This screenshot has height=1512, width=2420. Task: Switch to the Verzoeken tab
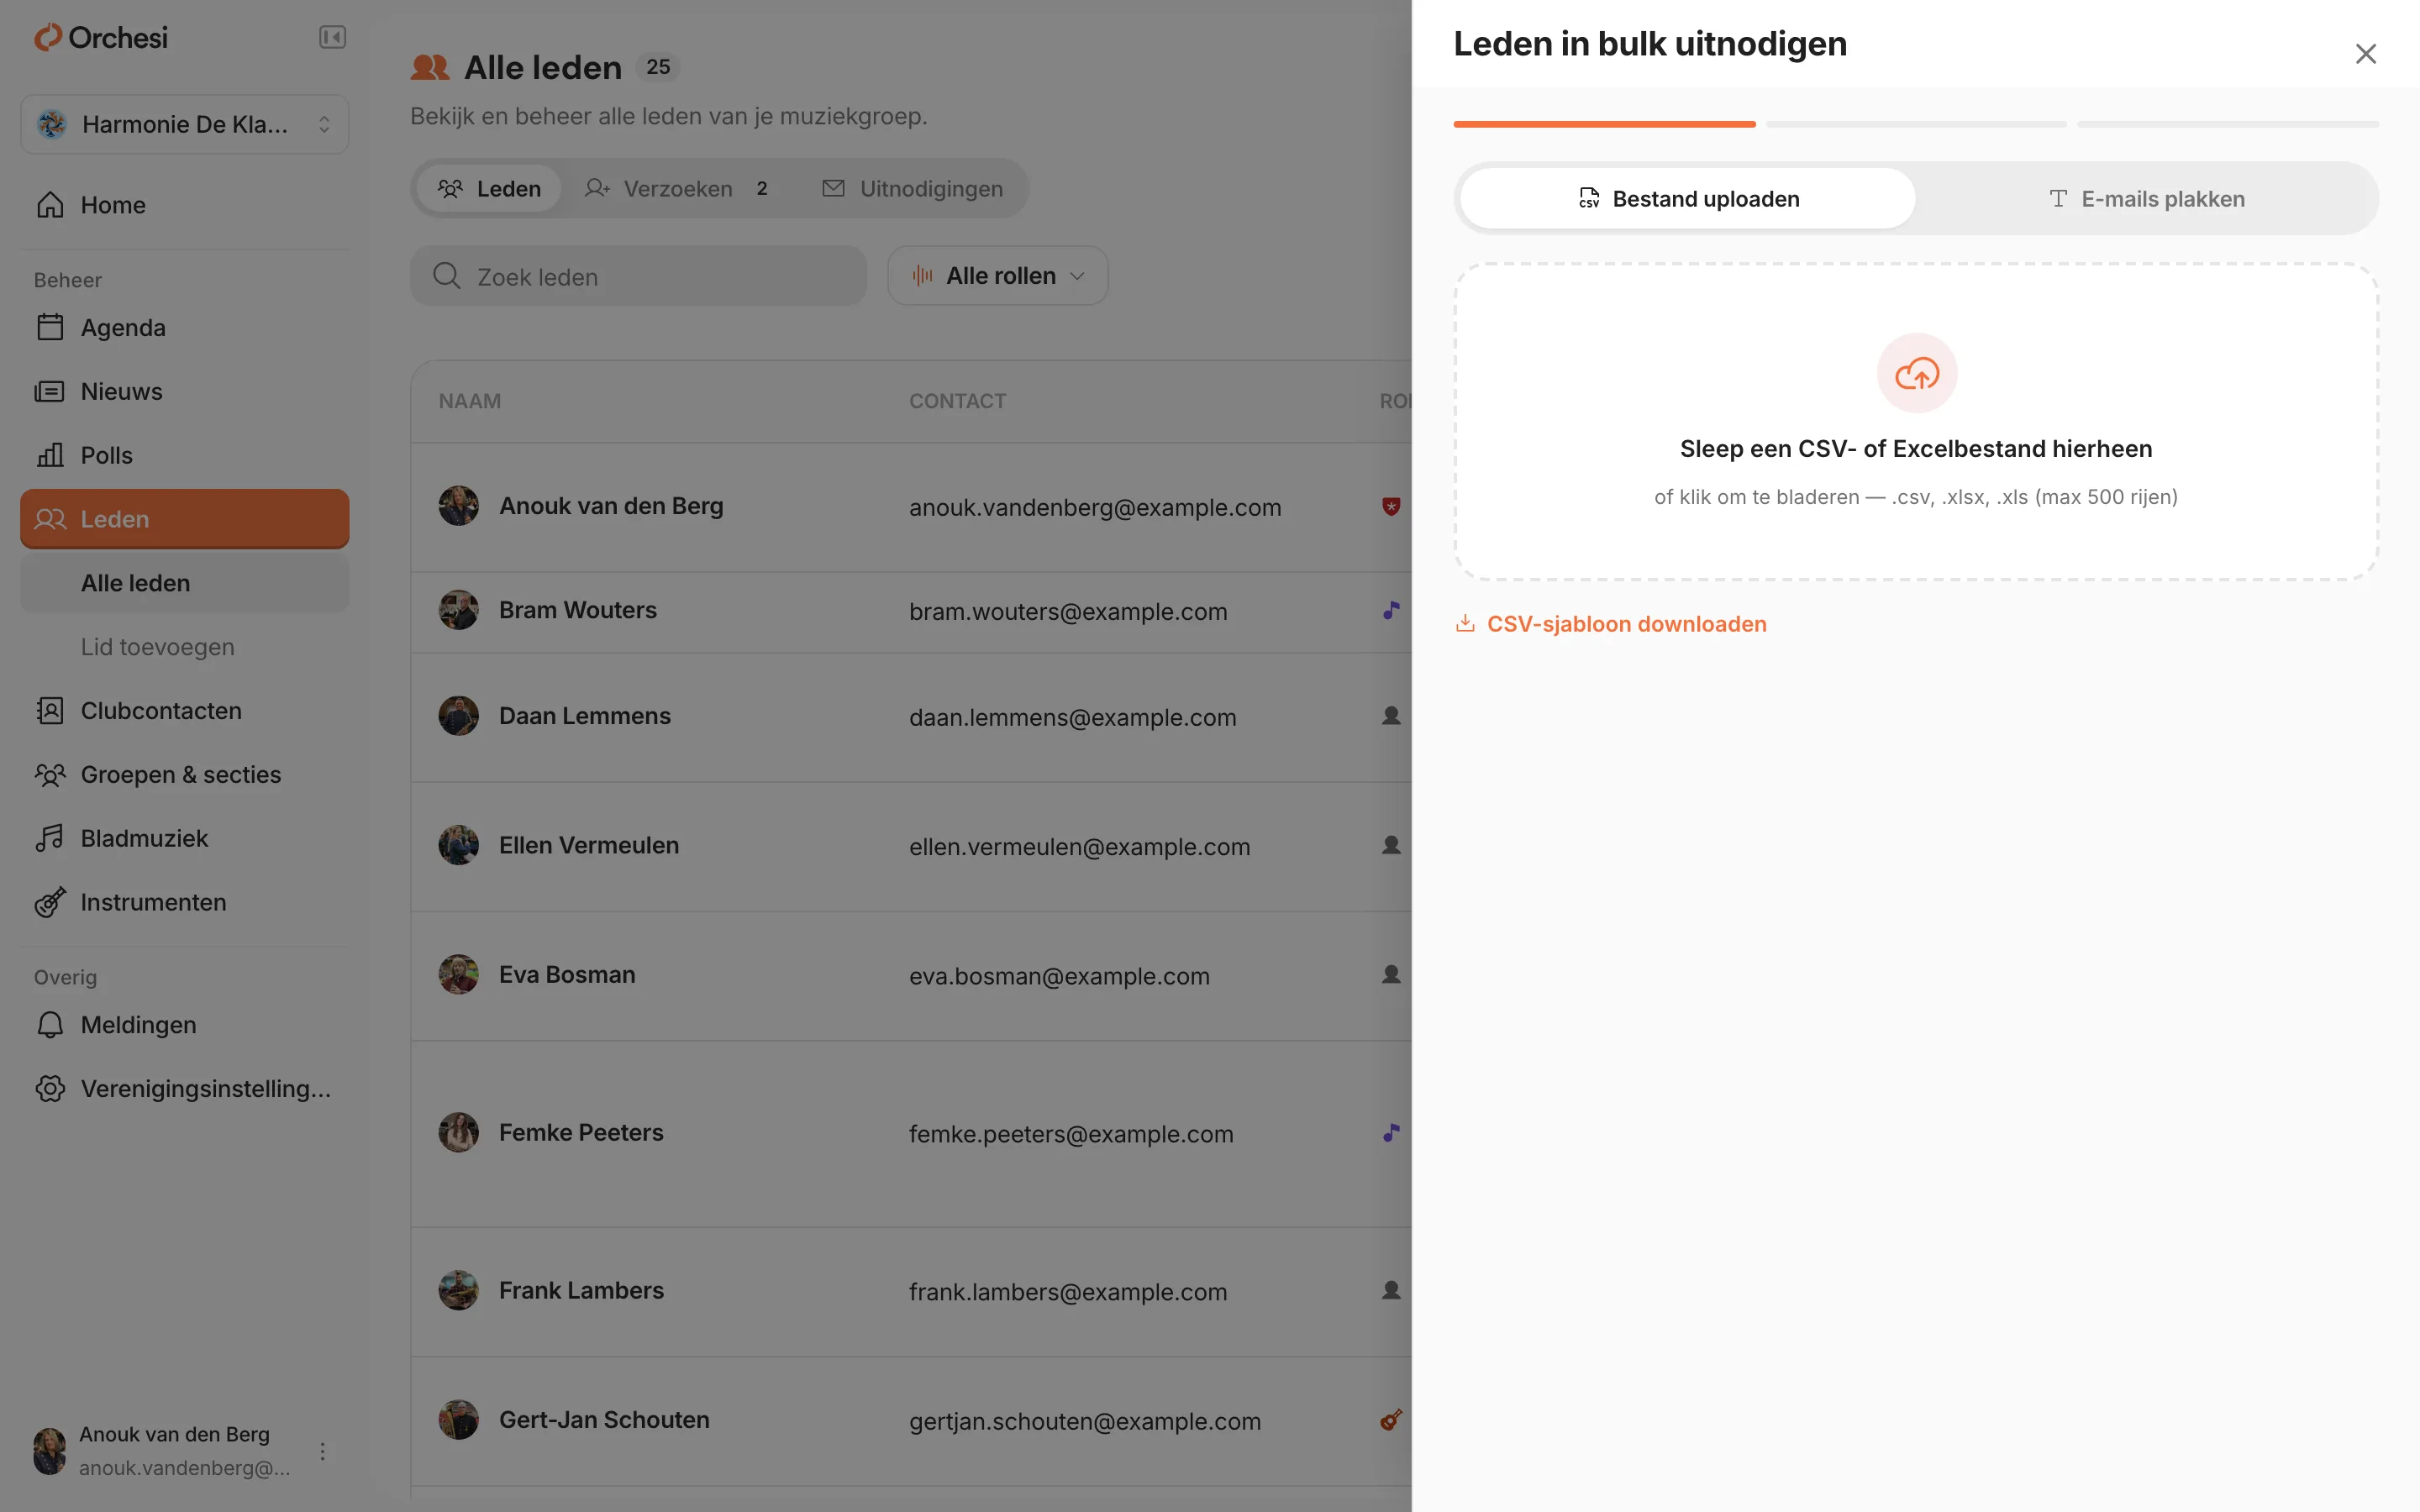pos(677,189)
